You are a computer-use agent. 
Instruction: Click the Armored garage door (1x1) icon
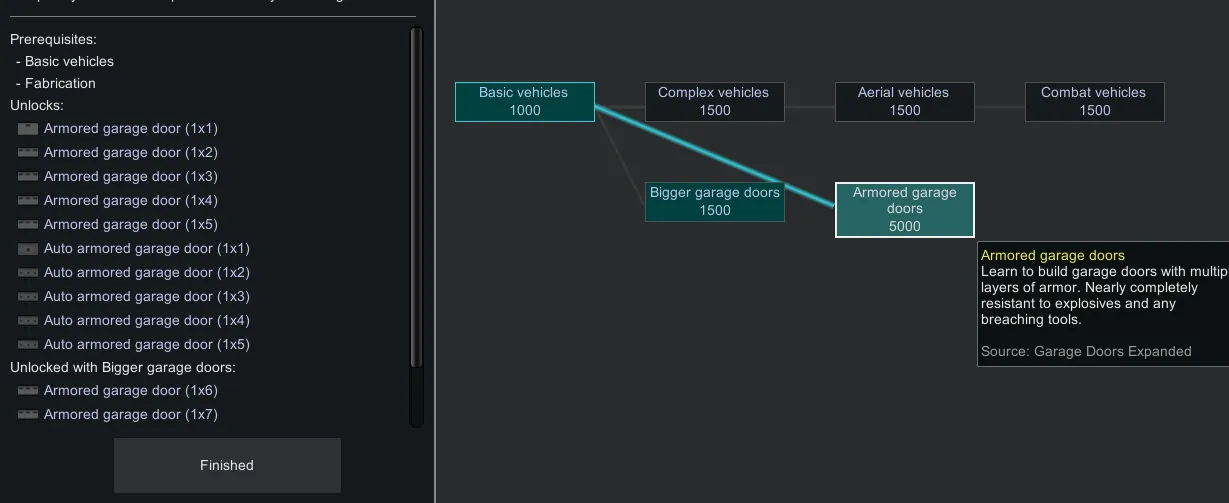[28, 129]
